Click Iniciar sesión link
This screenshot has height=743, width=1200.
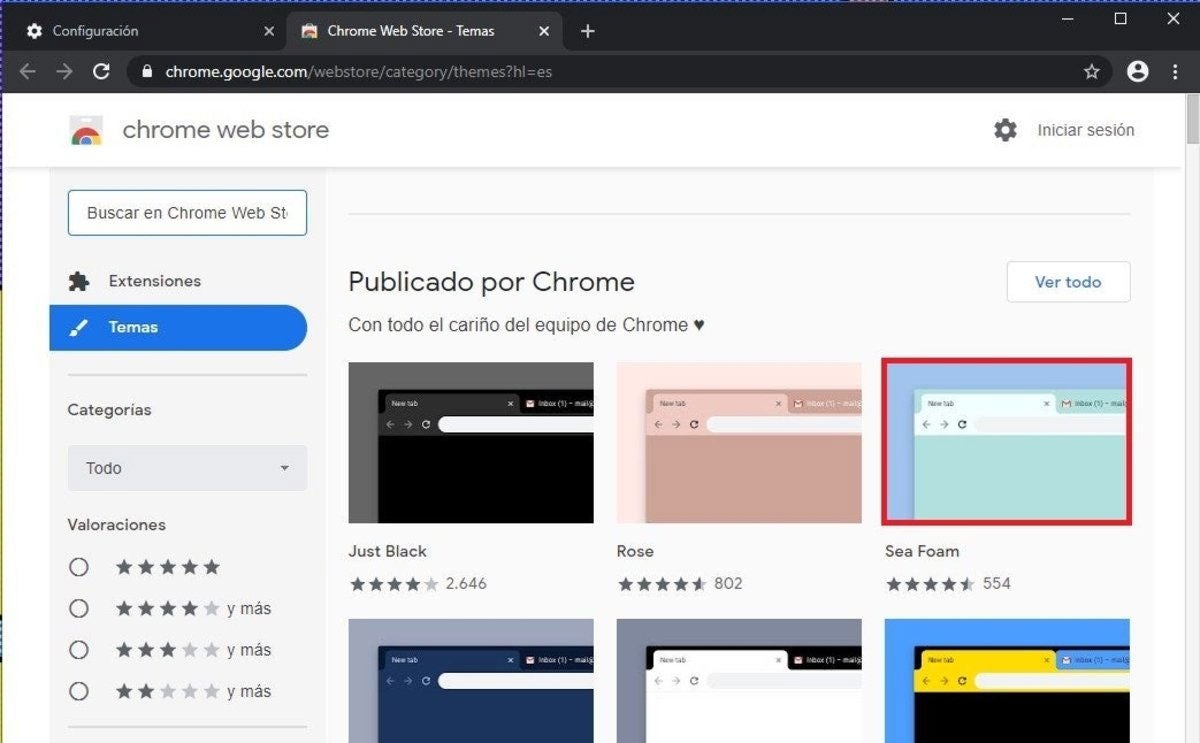click(x=1085, y=130)
